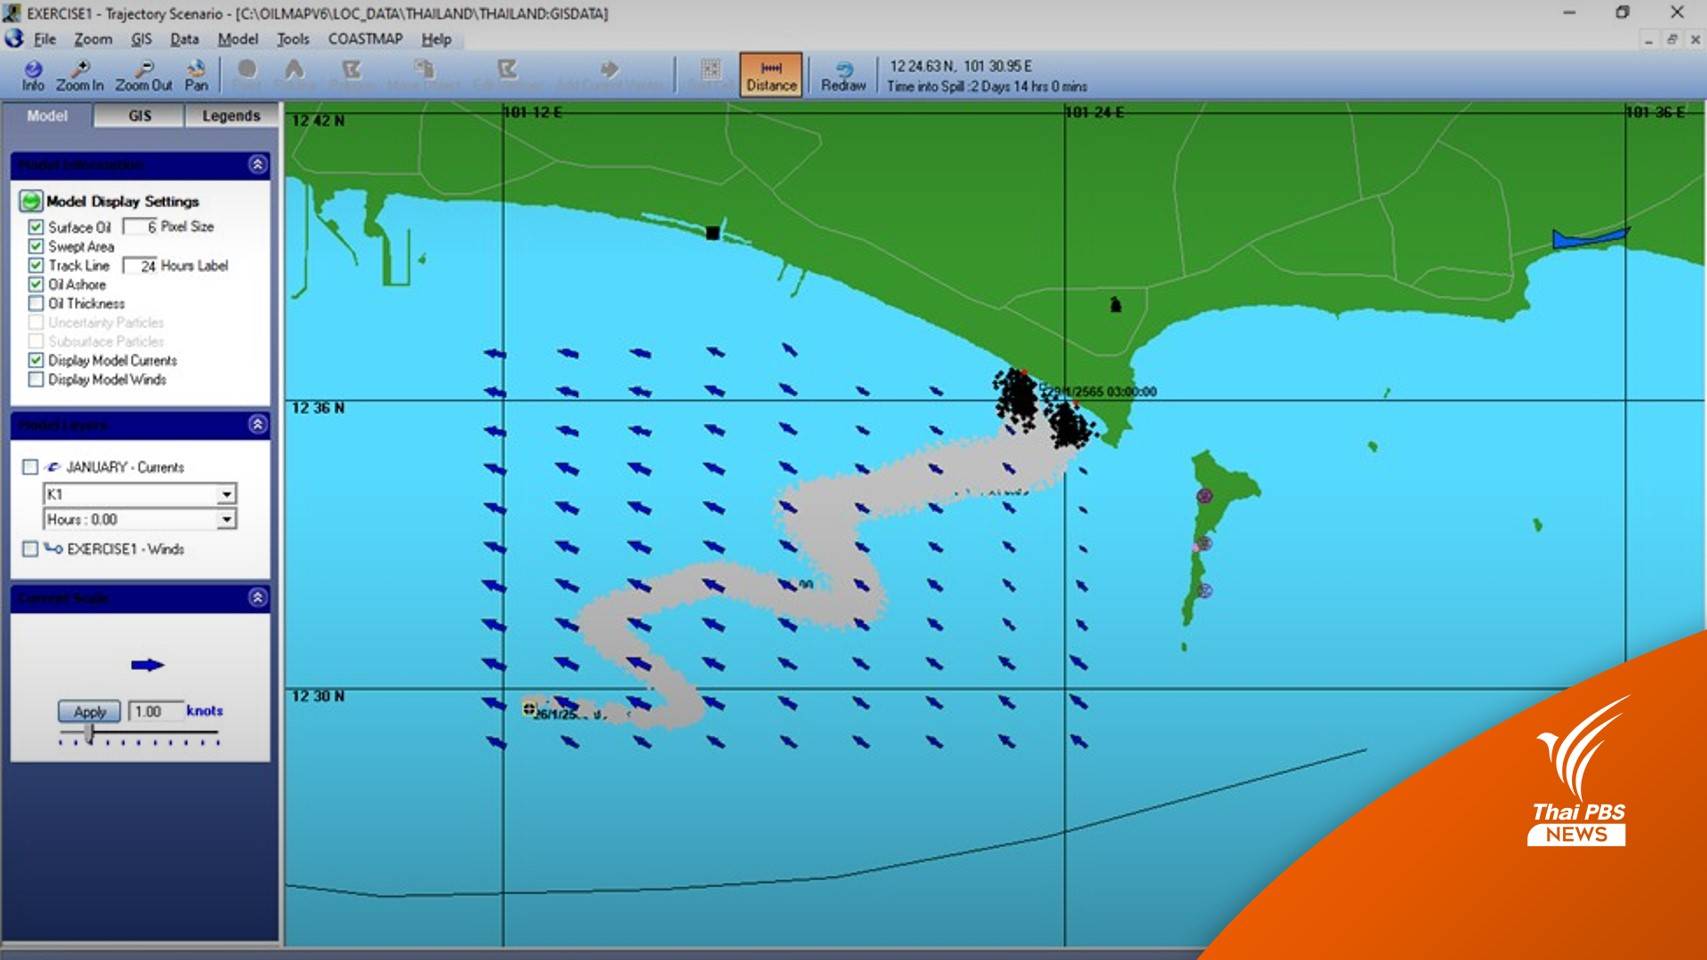Click the Pixel Size input field
Image resolution: width=1707 pixels, height=960 pixels.
click(x=140, y=227)
